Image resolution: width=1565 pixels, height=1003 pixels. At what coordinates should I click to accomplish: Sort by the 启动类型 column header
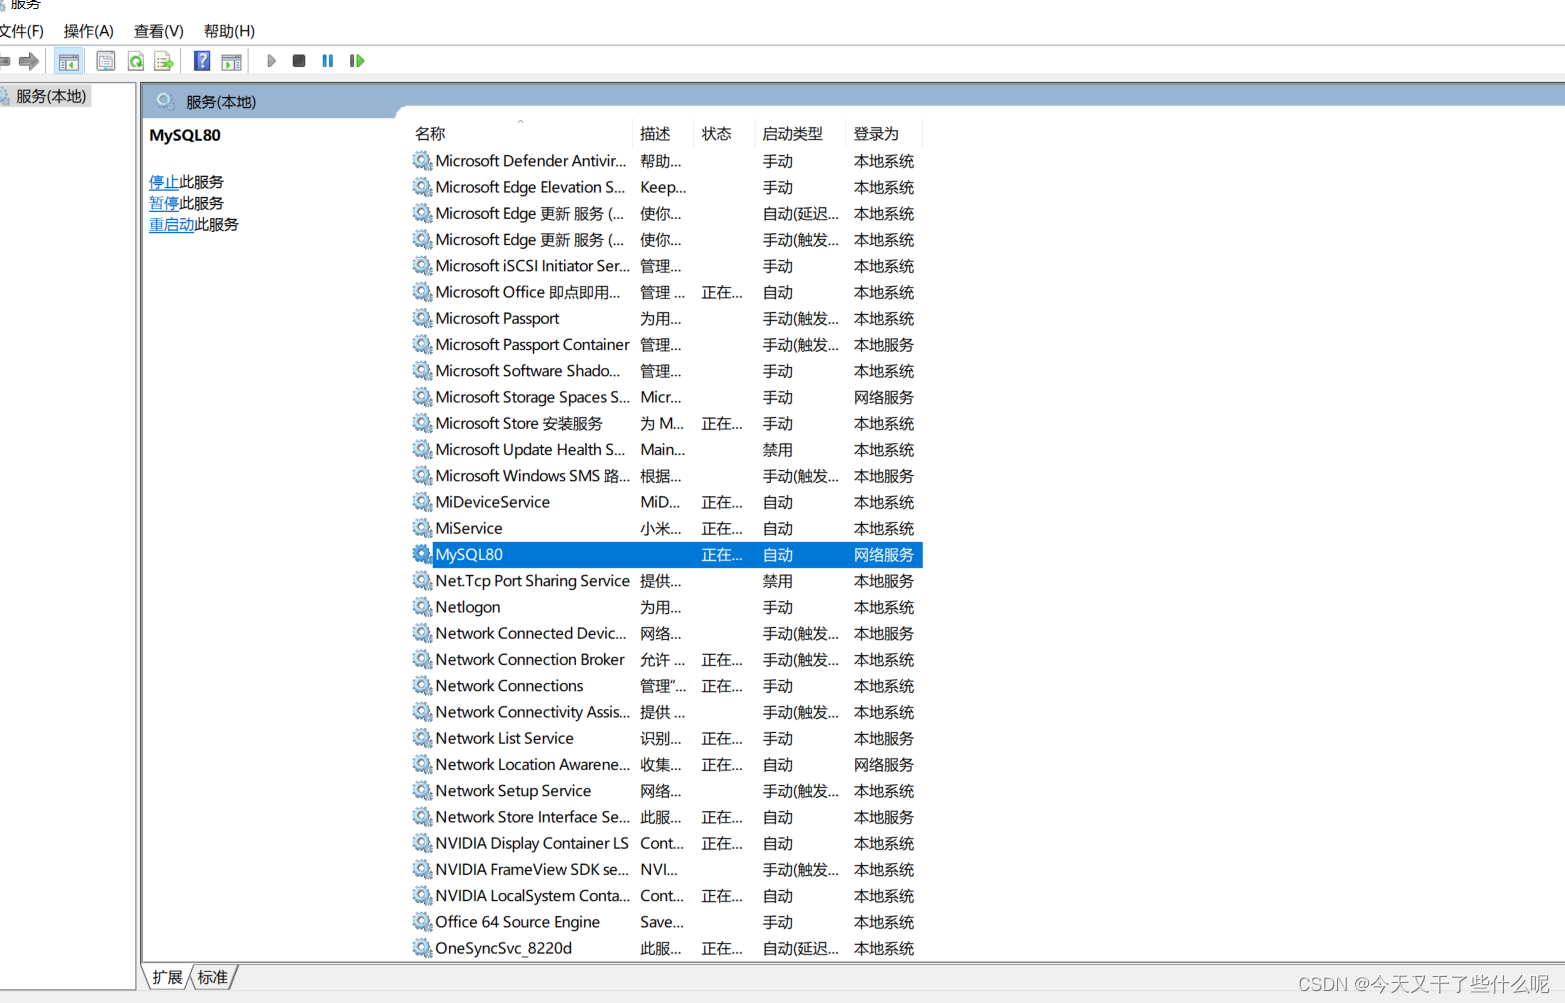pos(801,133)
